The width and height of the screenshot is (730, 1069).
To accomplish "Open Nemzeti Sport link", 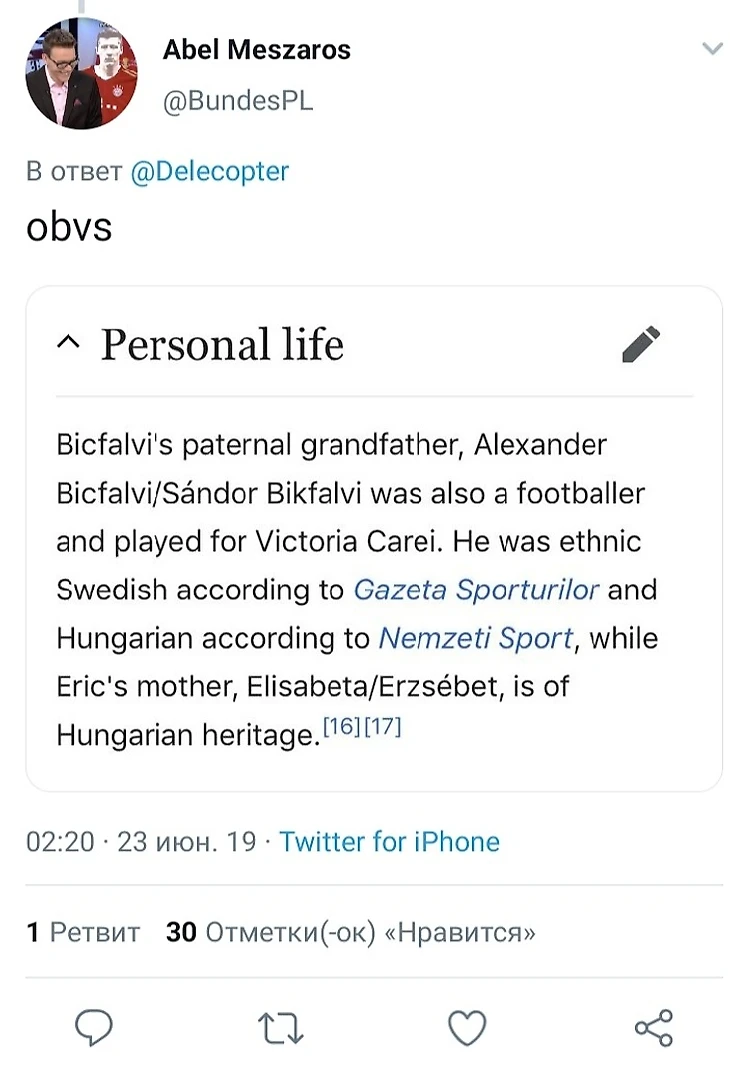I will pos(476,637).
